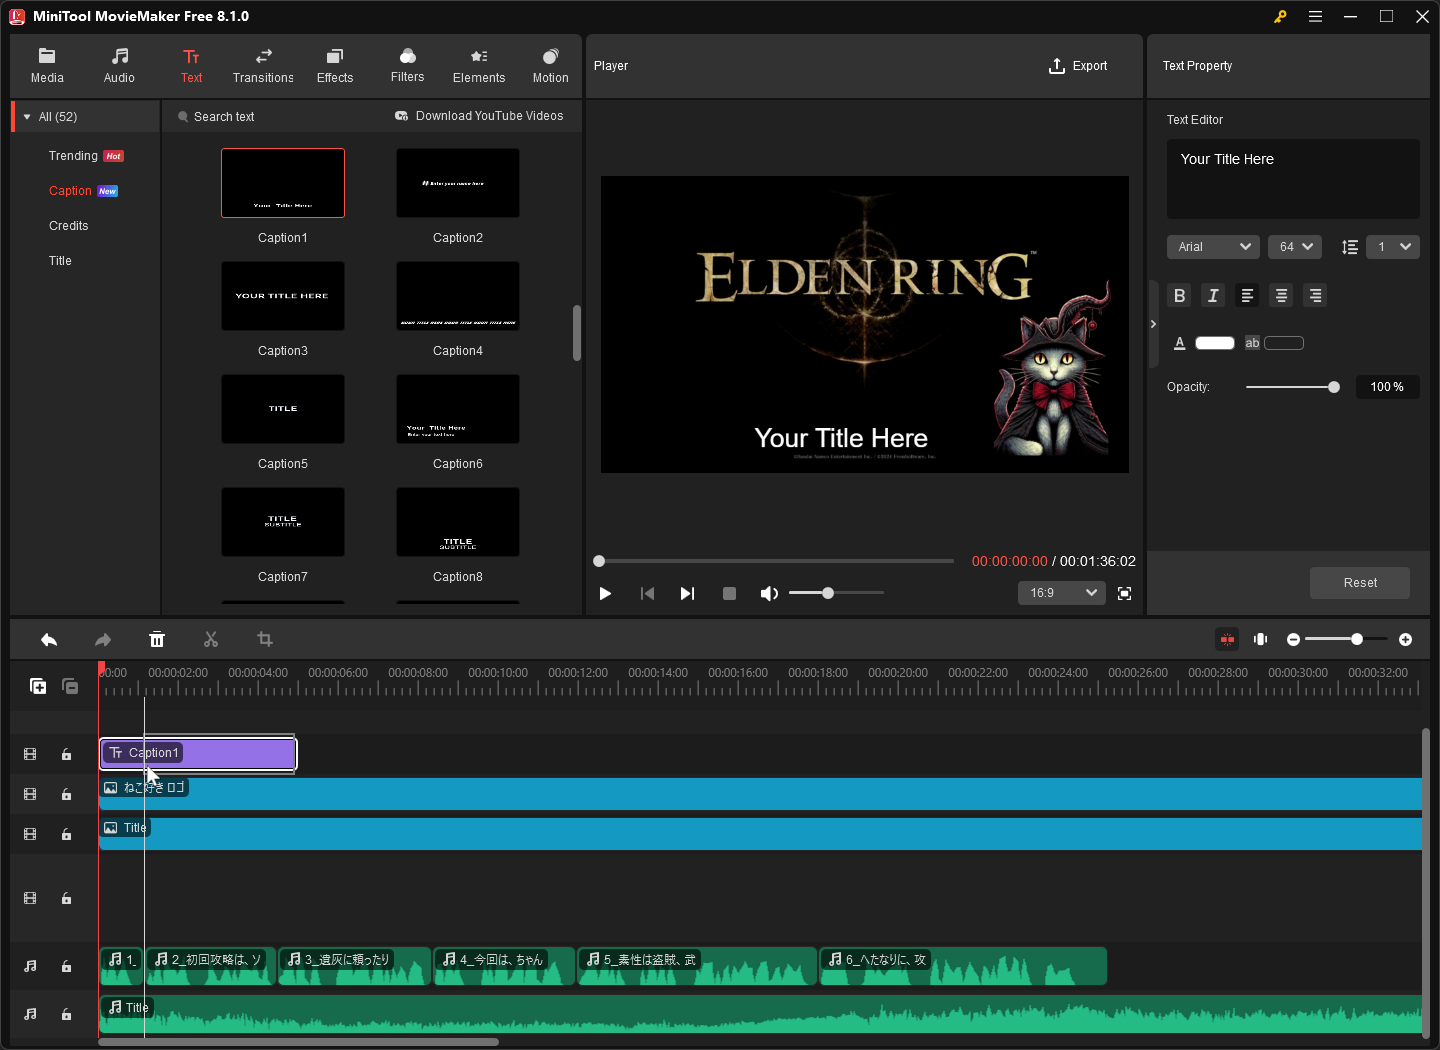Open the Filters tab
This screenshot has height=1050, width=1440.
pyautogui.click(x=407, y=66)
